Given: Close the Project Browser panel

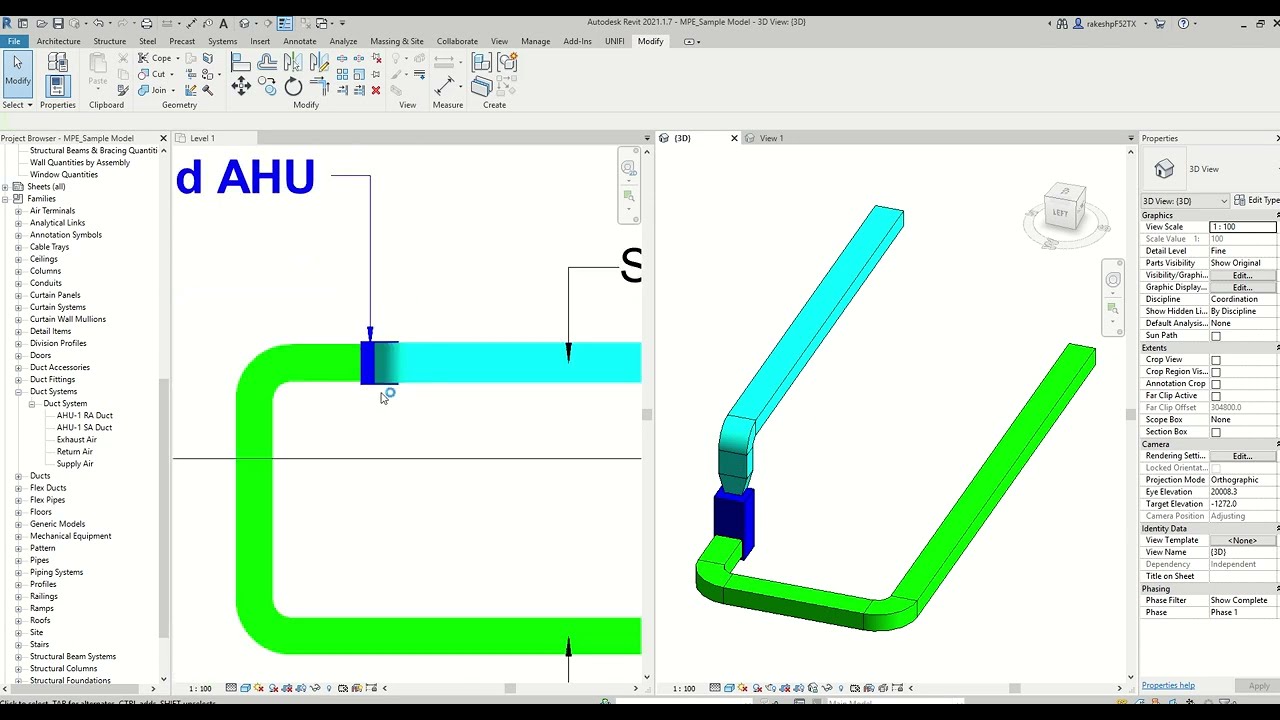Looking at the screenshot, I should 163,138.
